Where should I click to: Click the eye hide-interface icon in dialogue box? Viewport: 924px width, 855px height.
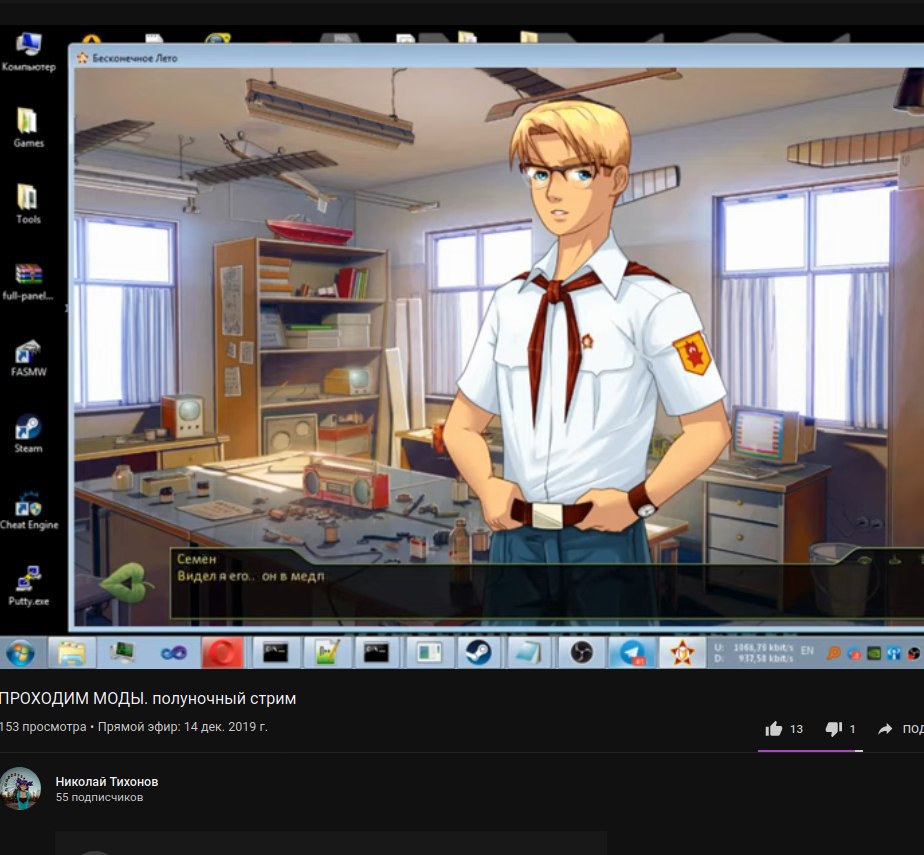coord(864,560)
